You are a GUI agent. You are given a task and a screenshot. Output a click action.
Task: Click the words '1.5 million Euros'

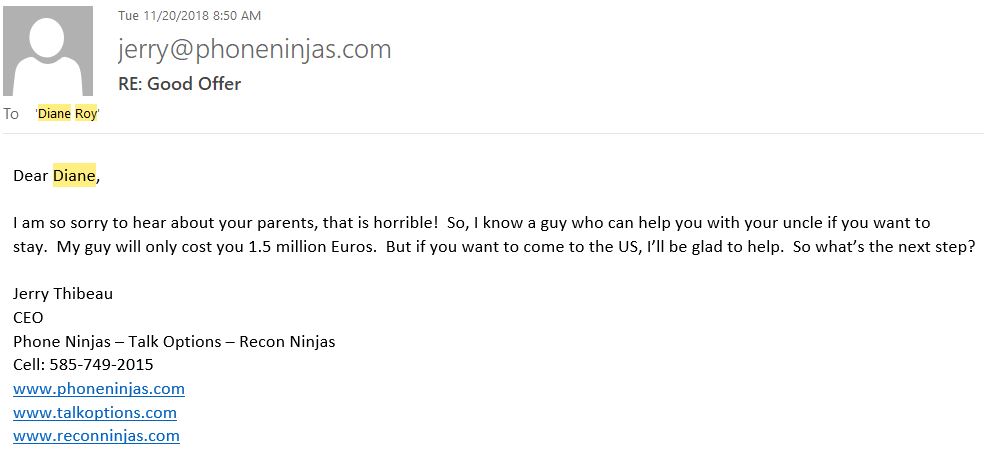pyautogui.click(x=313, y=247)
